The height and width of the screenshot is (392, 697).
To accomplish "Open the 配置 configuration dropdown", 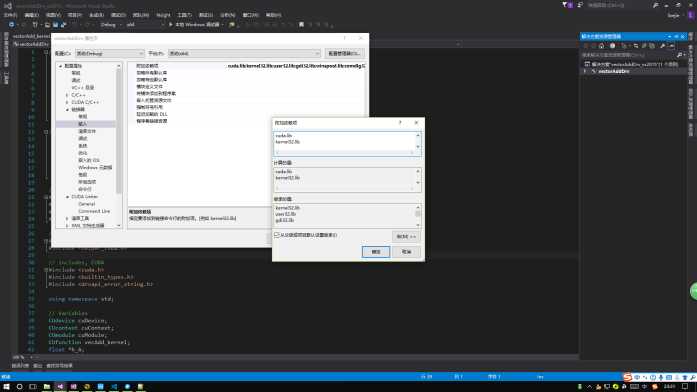I will (x=109, y=53).
